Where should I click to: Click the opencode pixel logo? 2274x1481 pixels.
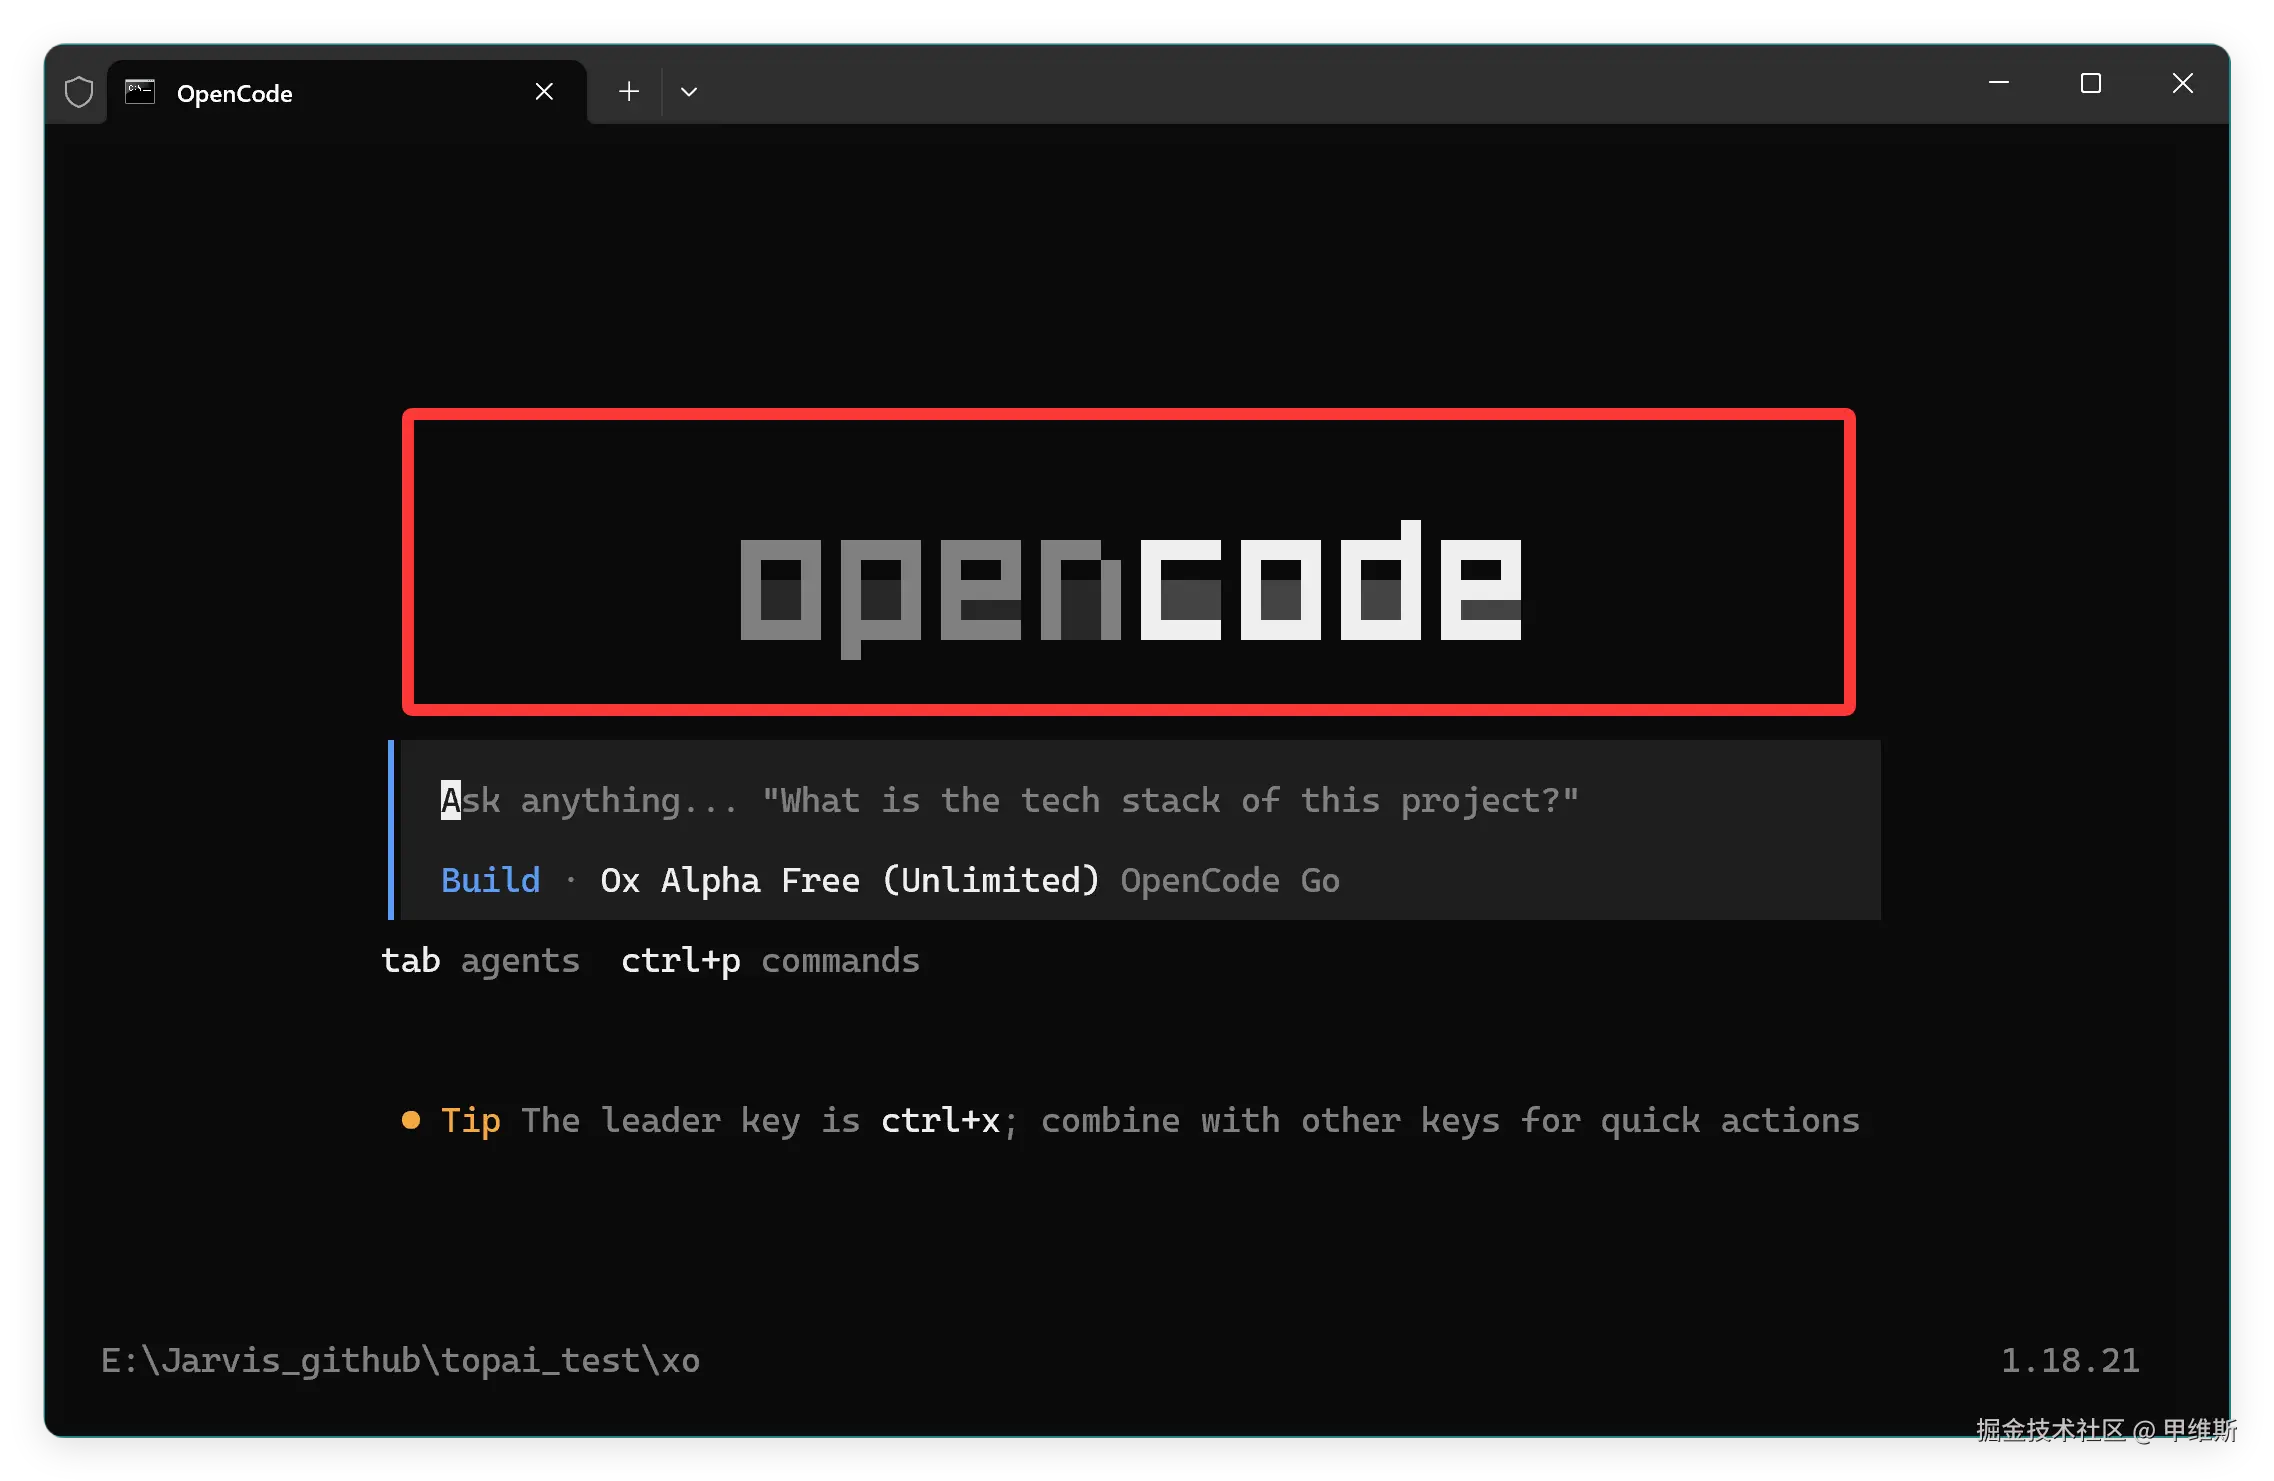(x=1130, y=589)
